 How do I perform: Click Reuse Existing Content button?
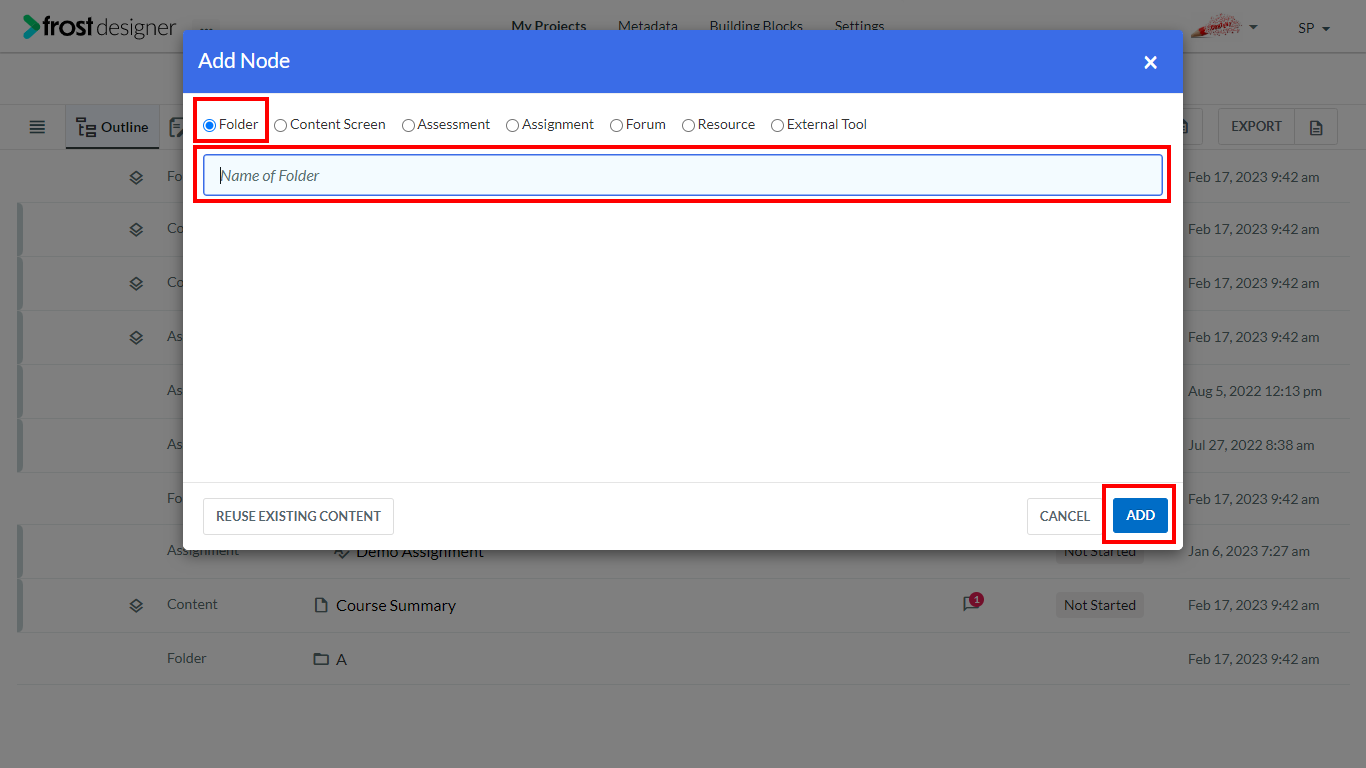(298, 516)
